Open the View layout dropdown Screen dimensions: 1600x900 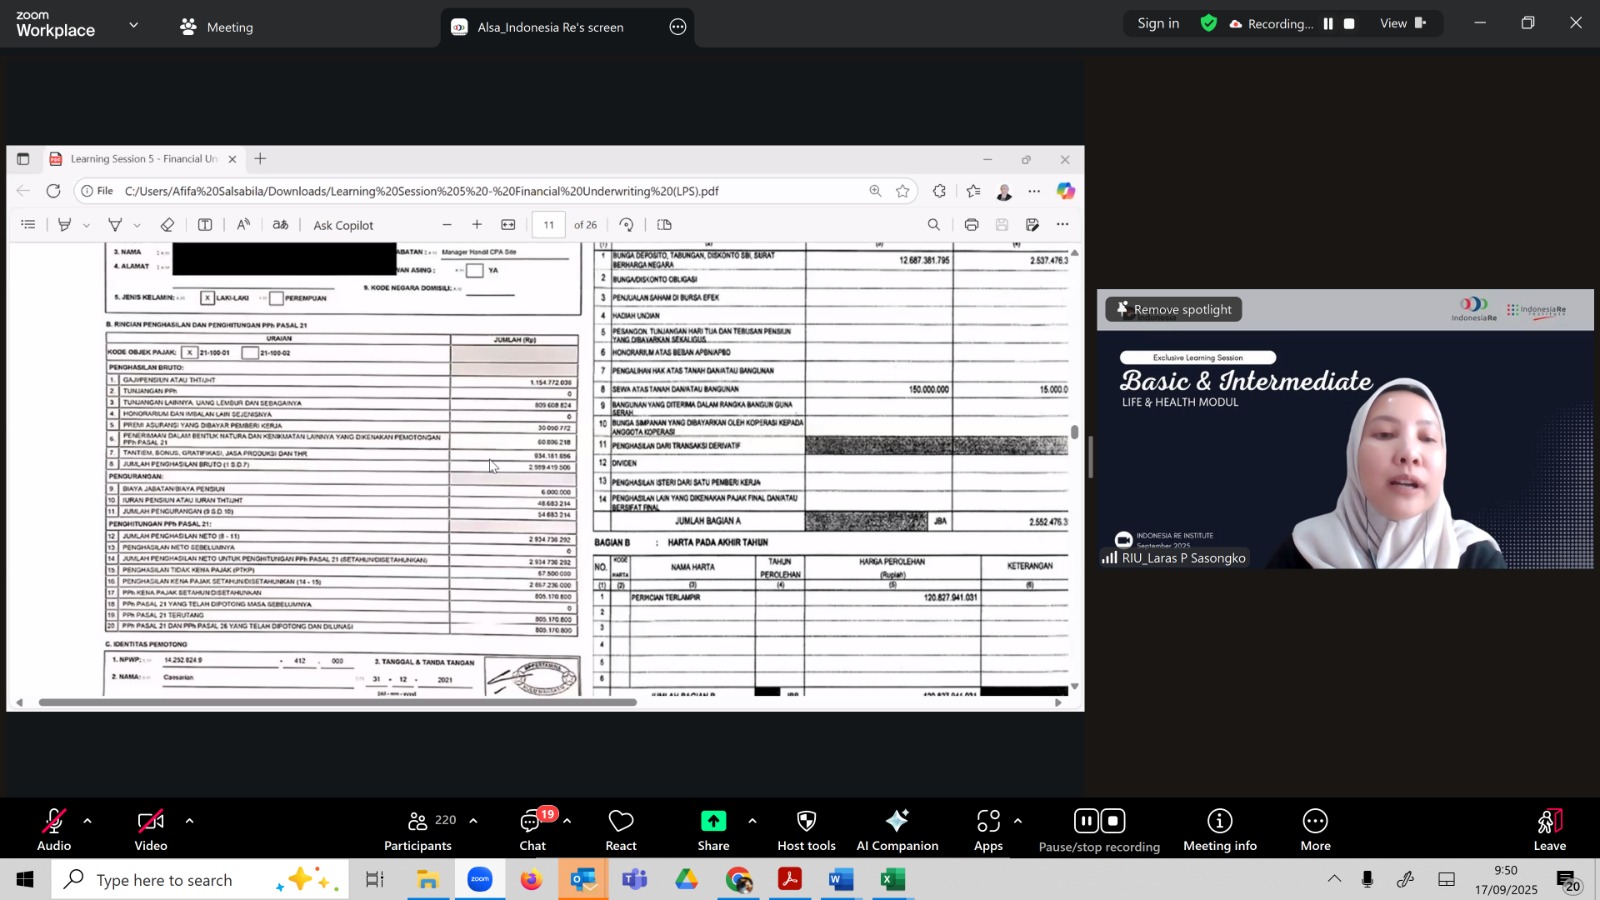(x=1403, y=24)
